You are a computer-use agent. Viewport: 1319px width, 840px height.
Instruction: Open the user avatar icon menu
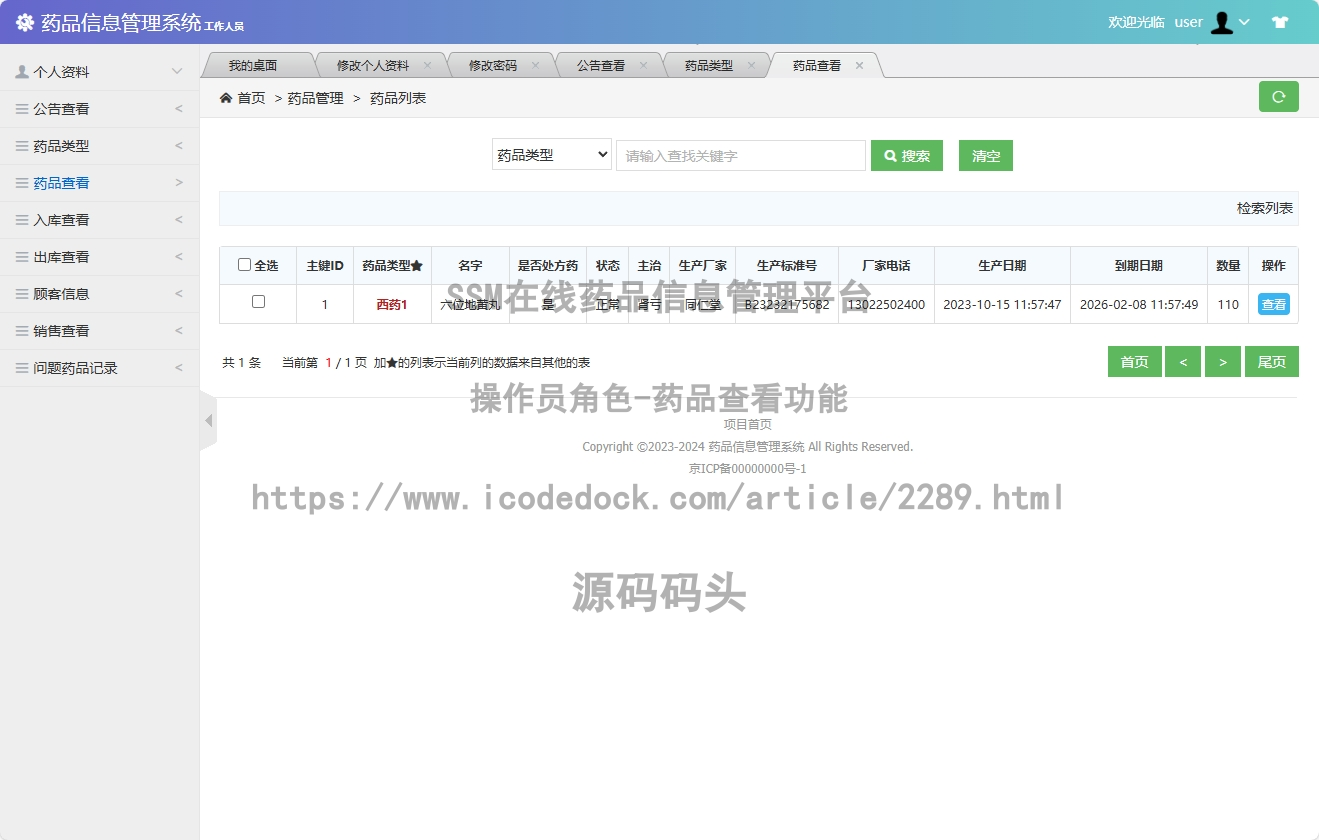pos(1221,22)
